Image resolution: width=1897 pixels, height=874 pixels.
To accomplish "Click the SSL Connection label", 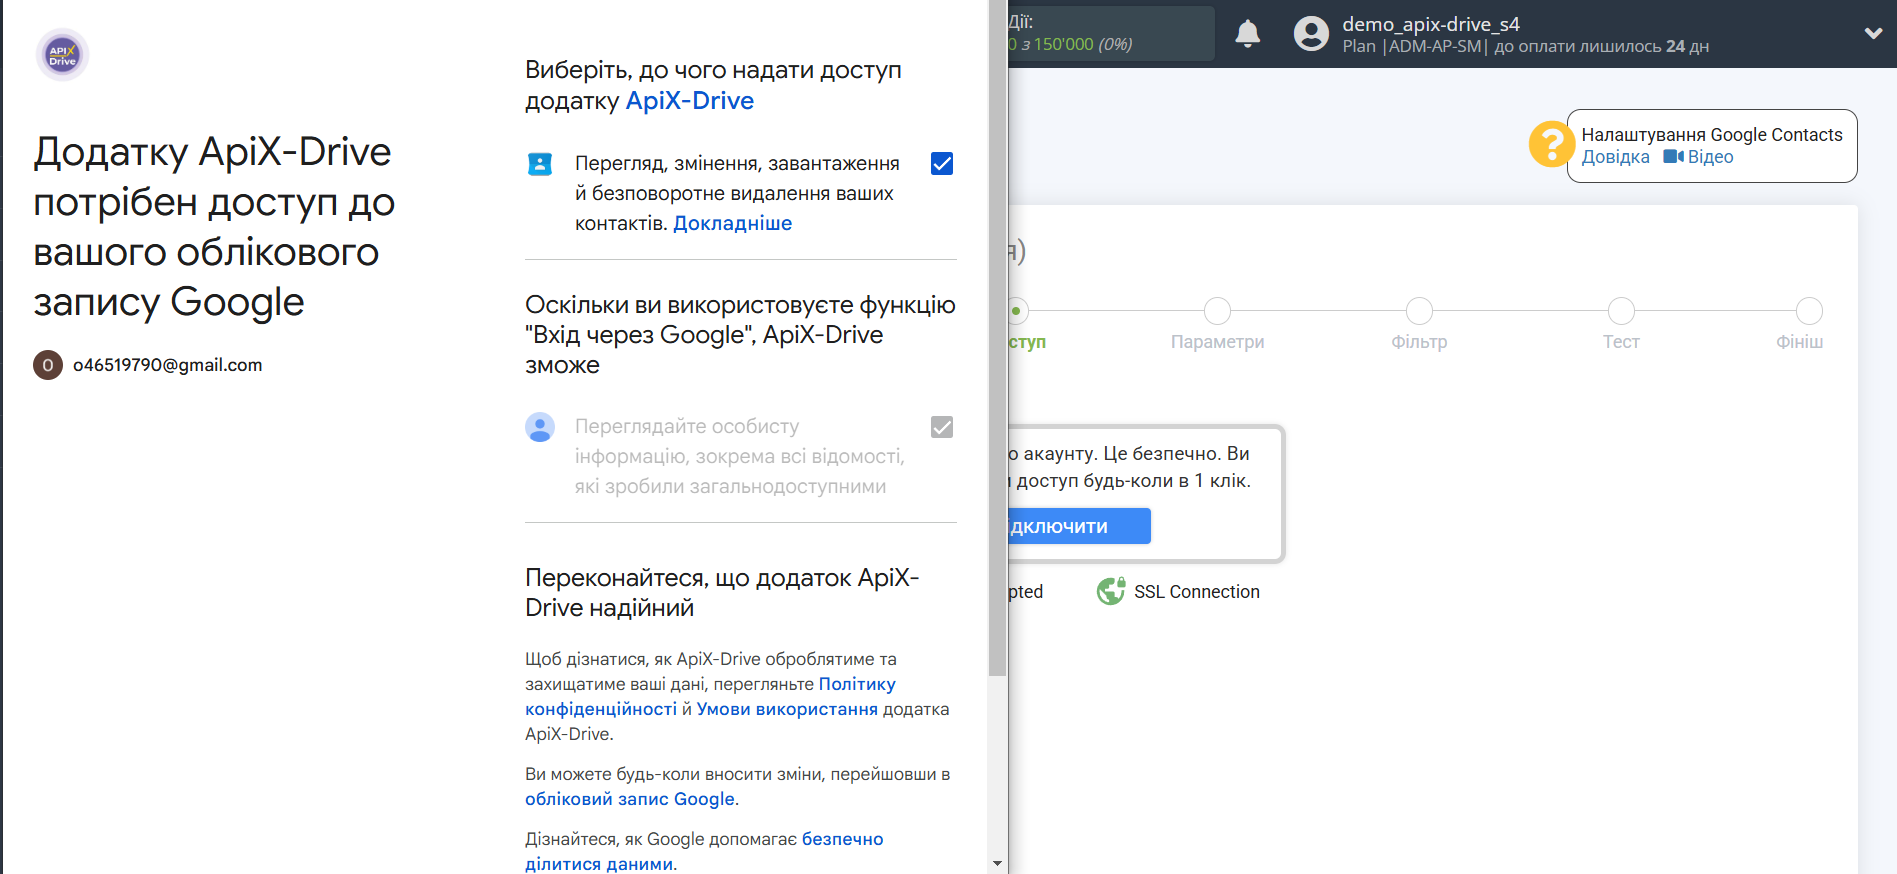I will tap(1196, 592).
